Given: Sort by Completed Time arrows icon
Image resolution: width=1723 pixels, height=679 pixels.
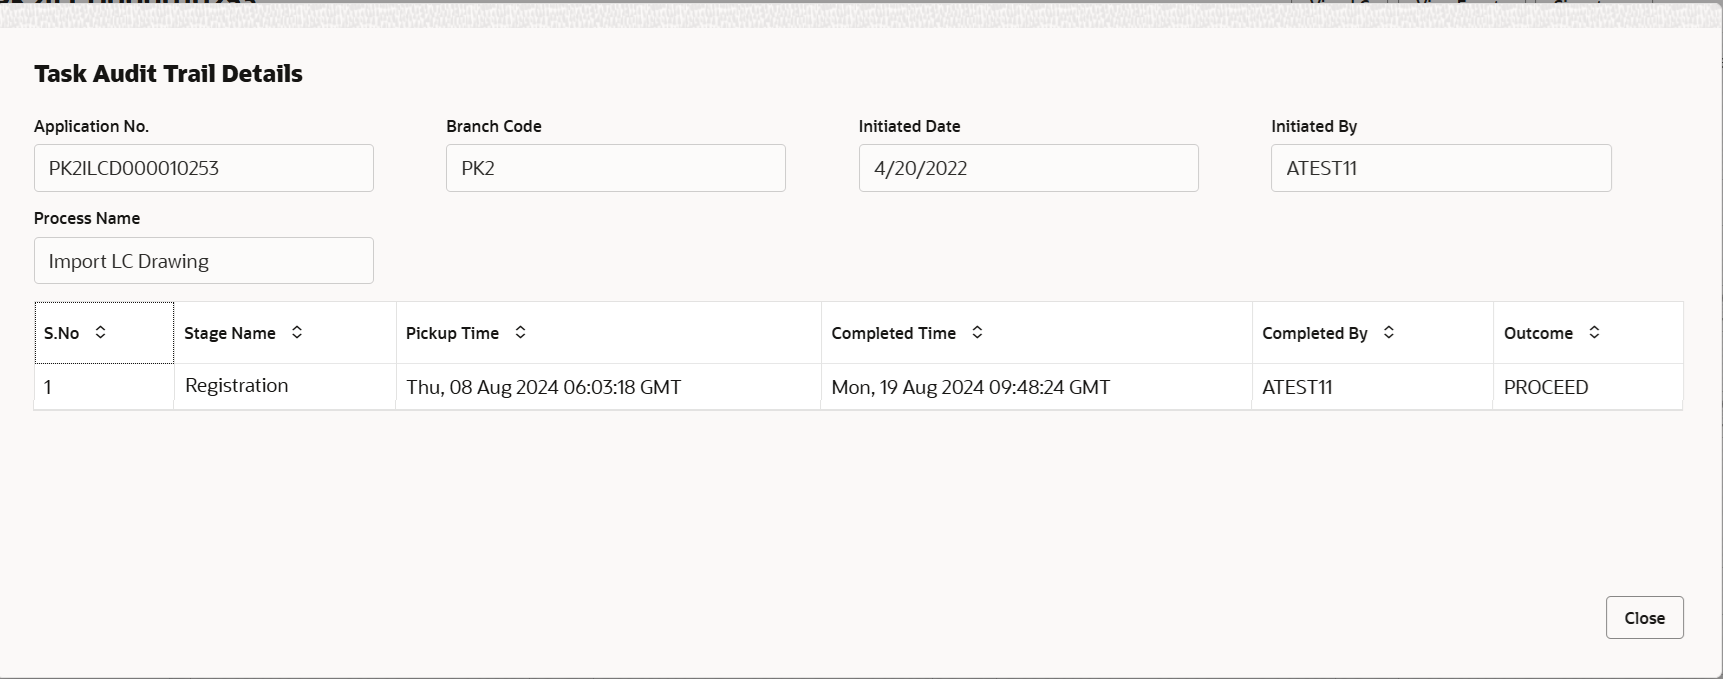Looking at the screenshot, I should point(977,332).
